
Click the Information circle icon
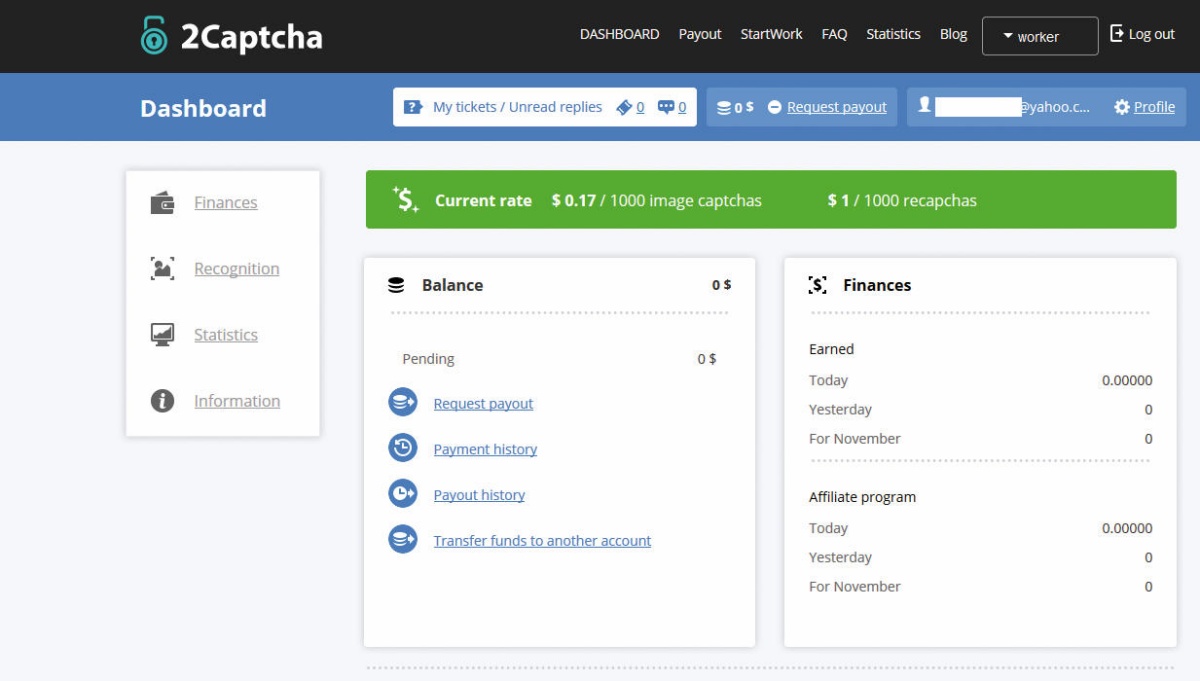pyautogui.click(x=162, y=401)
